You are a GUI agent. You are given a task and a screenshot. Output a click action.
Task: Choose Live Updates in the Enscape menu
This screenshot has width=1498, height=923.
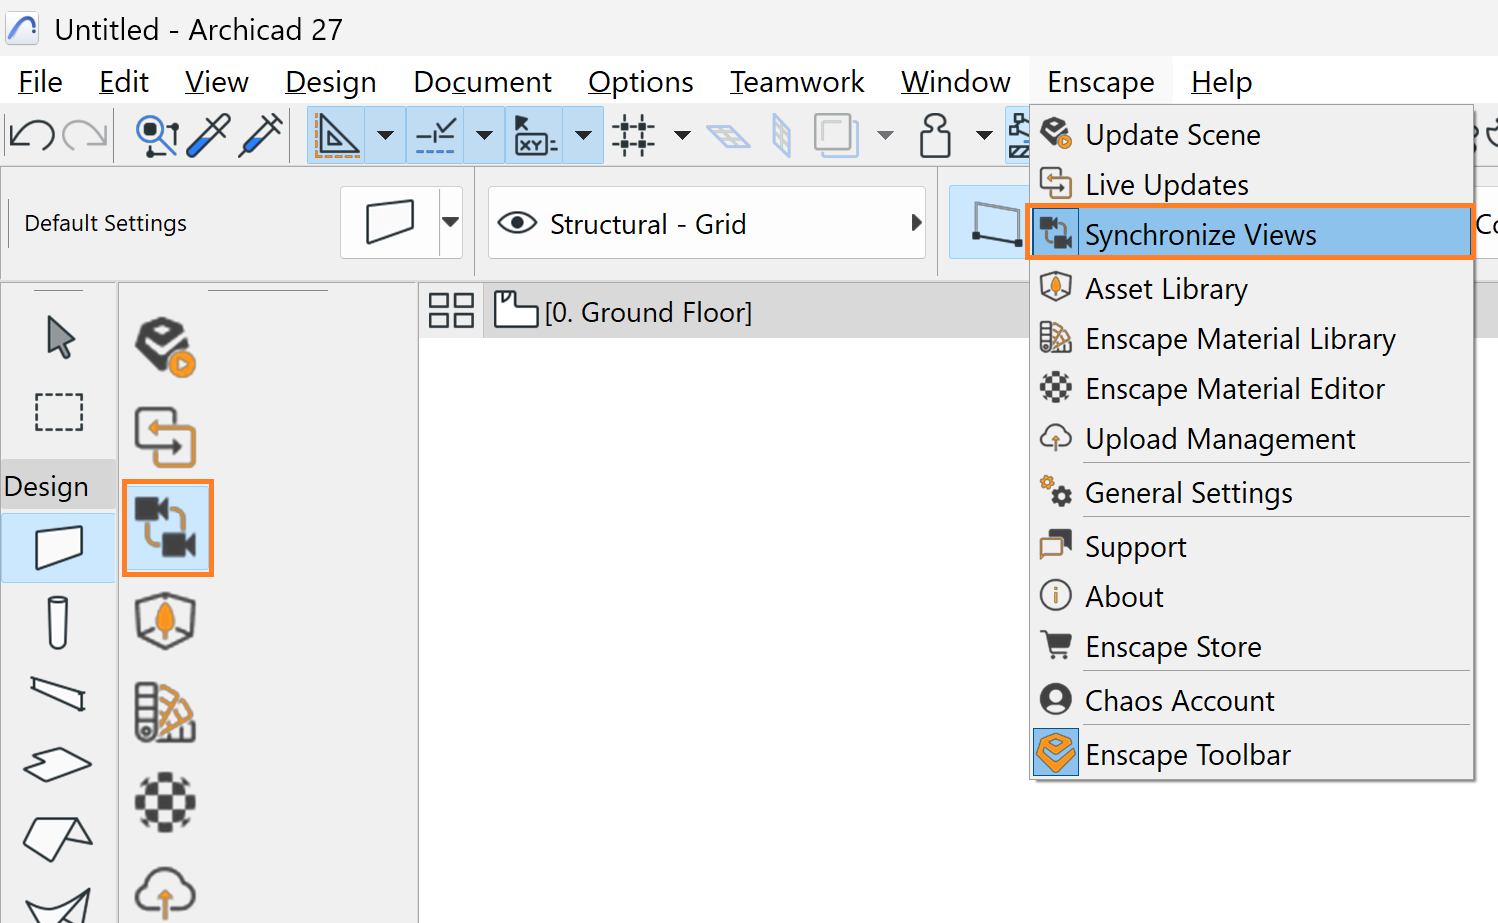click(1252, 185)
